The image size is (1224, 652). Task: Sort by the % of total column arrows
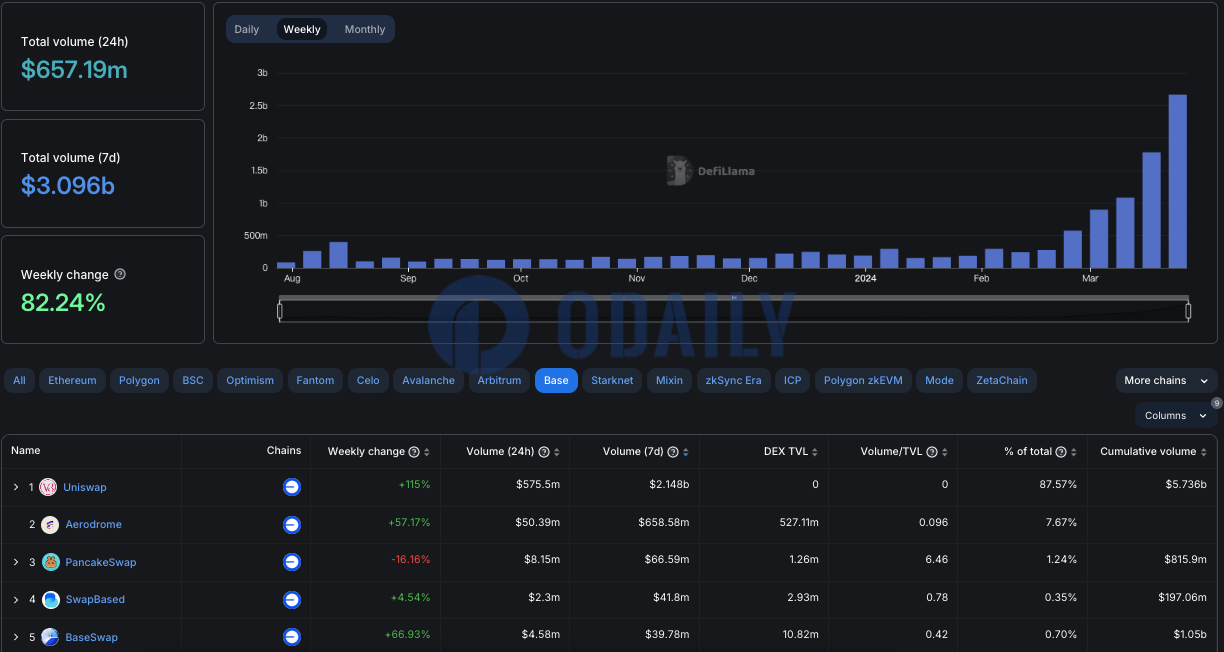pos(1073,452)
